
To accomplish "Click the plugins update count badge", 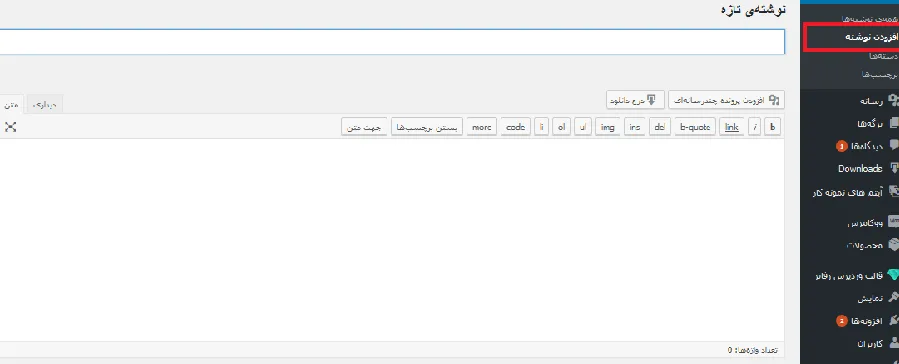I will pyautogui.click(x=841, y=321).
